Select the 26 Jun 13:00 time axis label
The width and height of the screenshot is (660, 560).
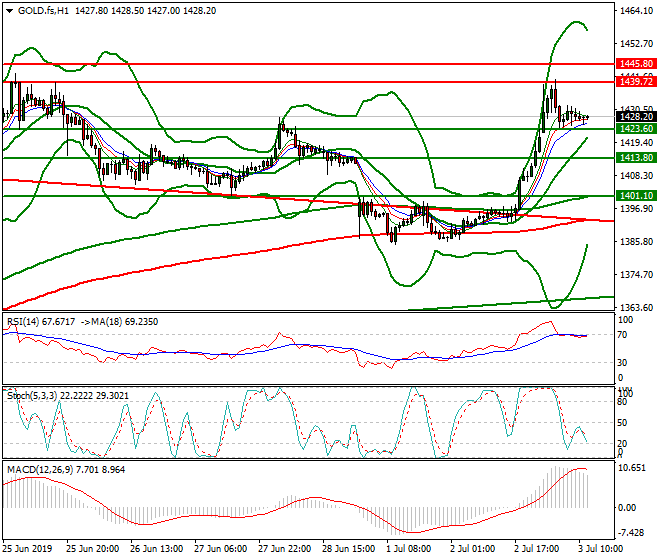click(x=157, y=549)
